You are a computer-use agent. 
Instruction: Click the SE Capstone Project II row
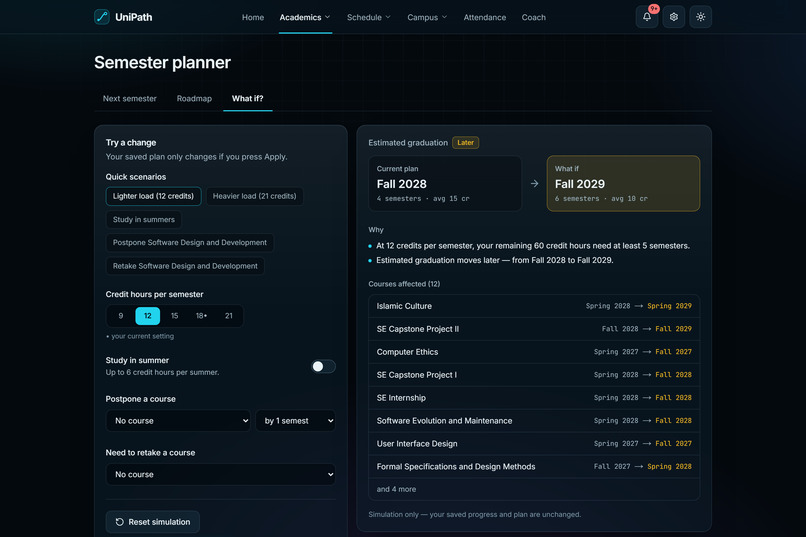(x=534, y=329)
